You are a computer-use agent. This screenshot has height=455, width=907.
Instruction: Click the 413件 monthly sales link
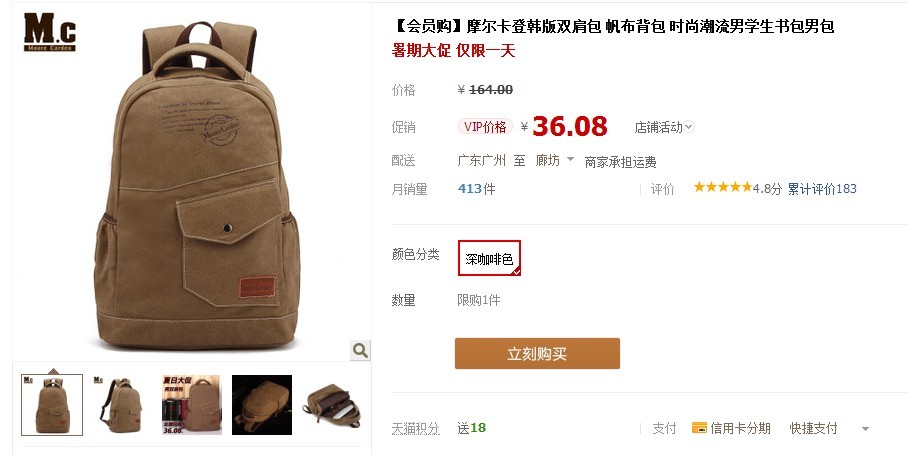click(x=477, y=188)
